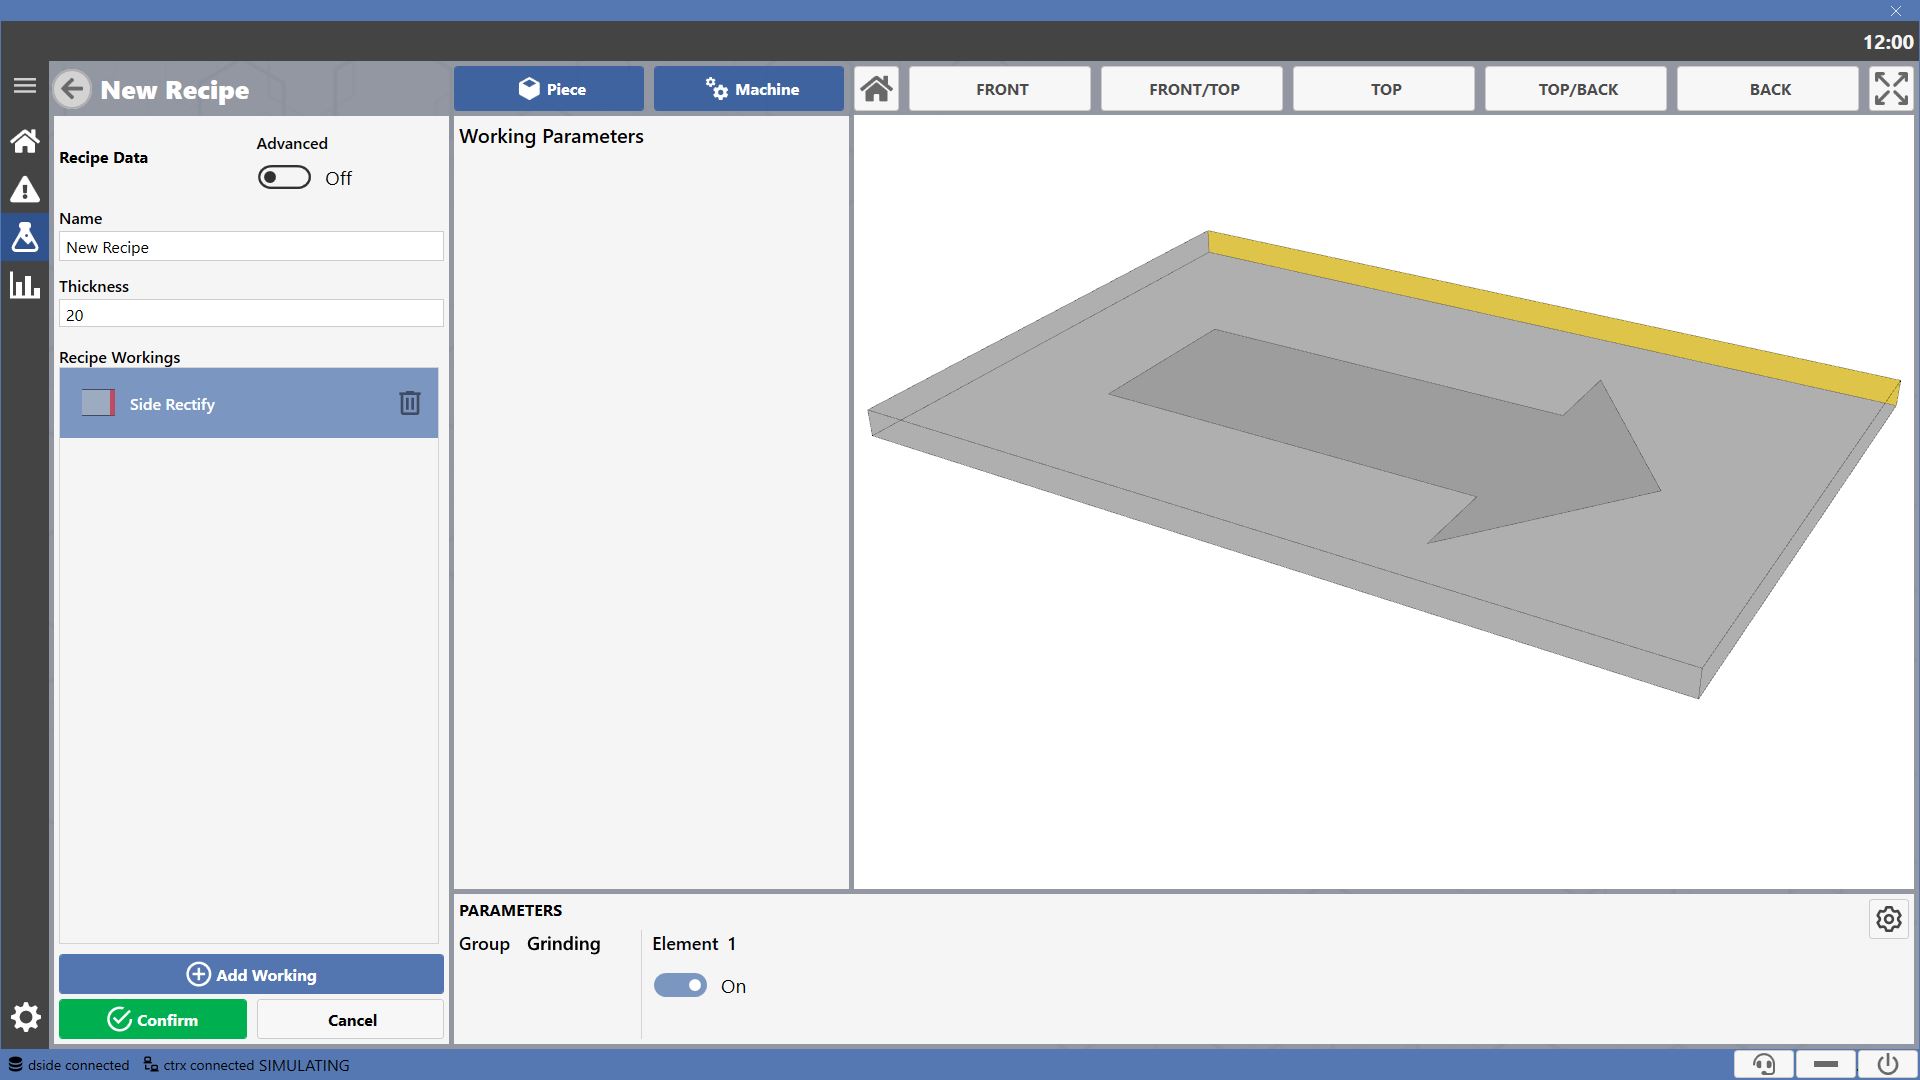Switch to the Piece tab

(549, 89)
